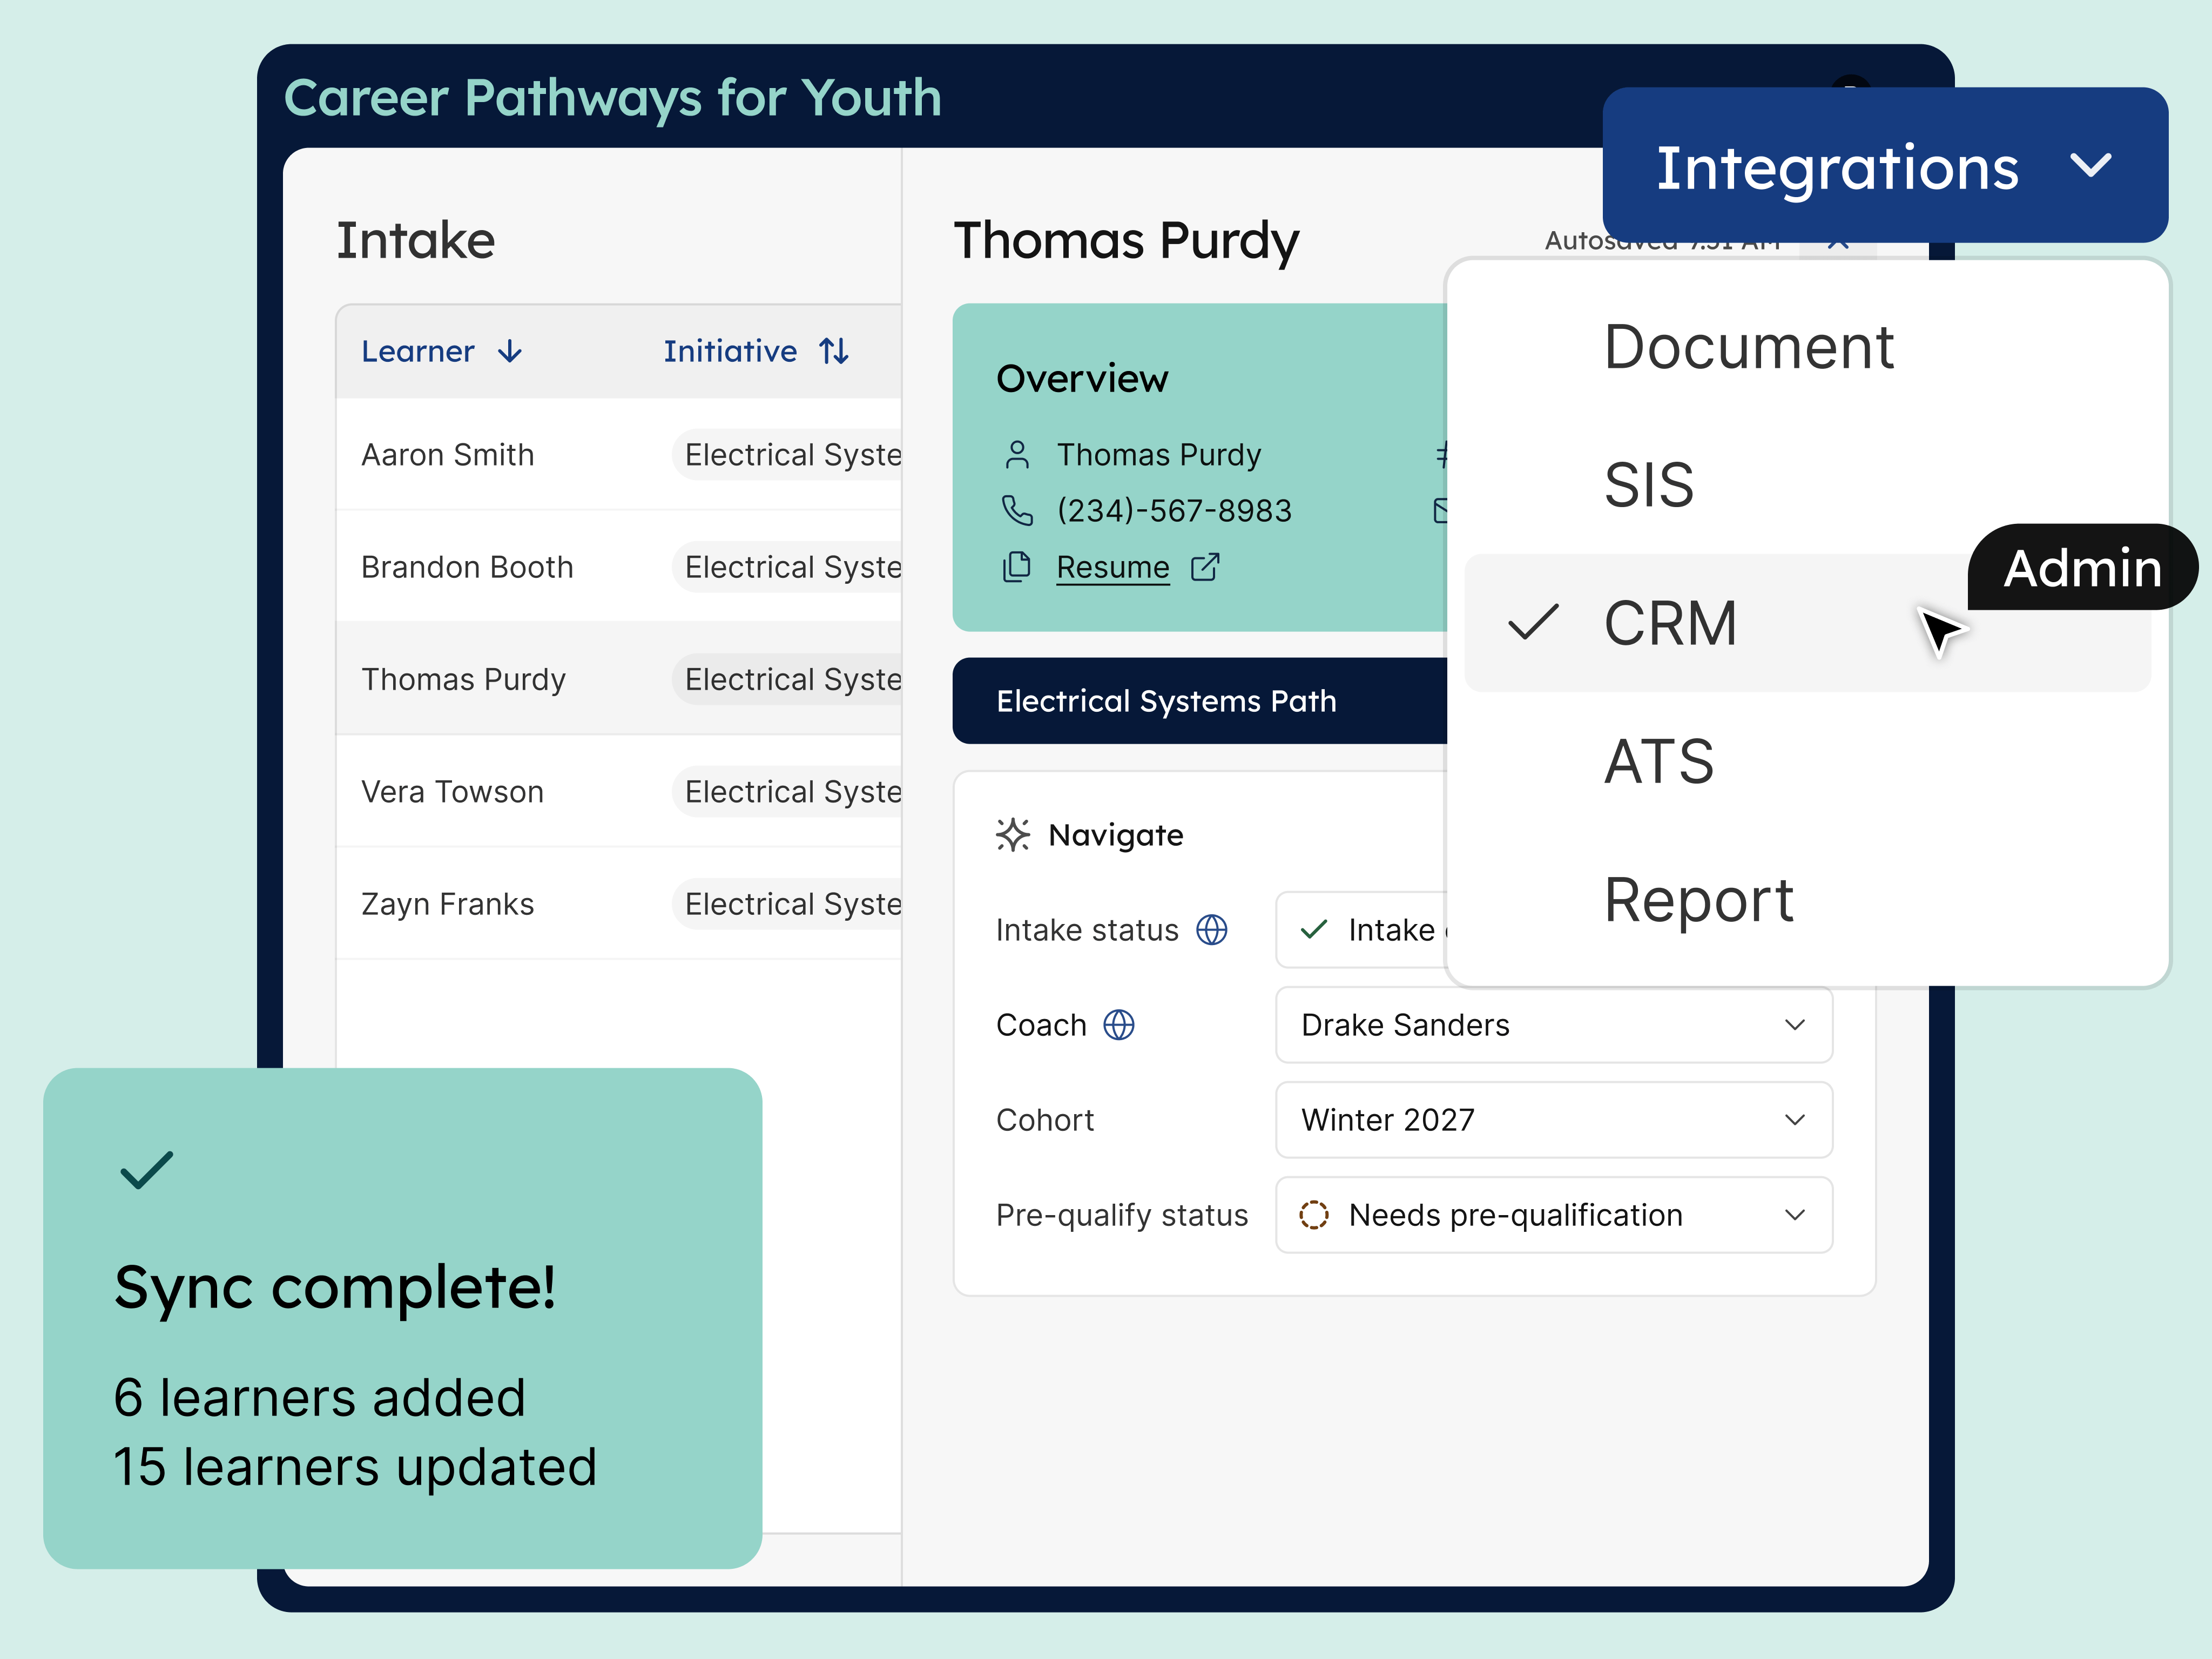The width and height of the screenshot is (2212, 1659).
Task: Open resume via the external link icon
Action: pyautogui.click(x=1205, y=567)
